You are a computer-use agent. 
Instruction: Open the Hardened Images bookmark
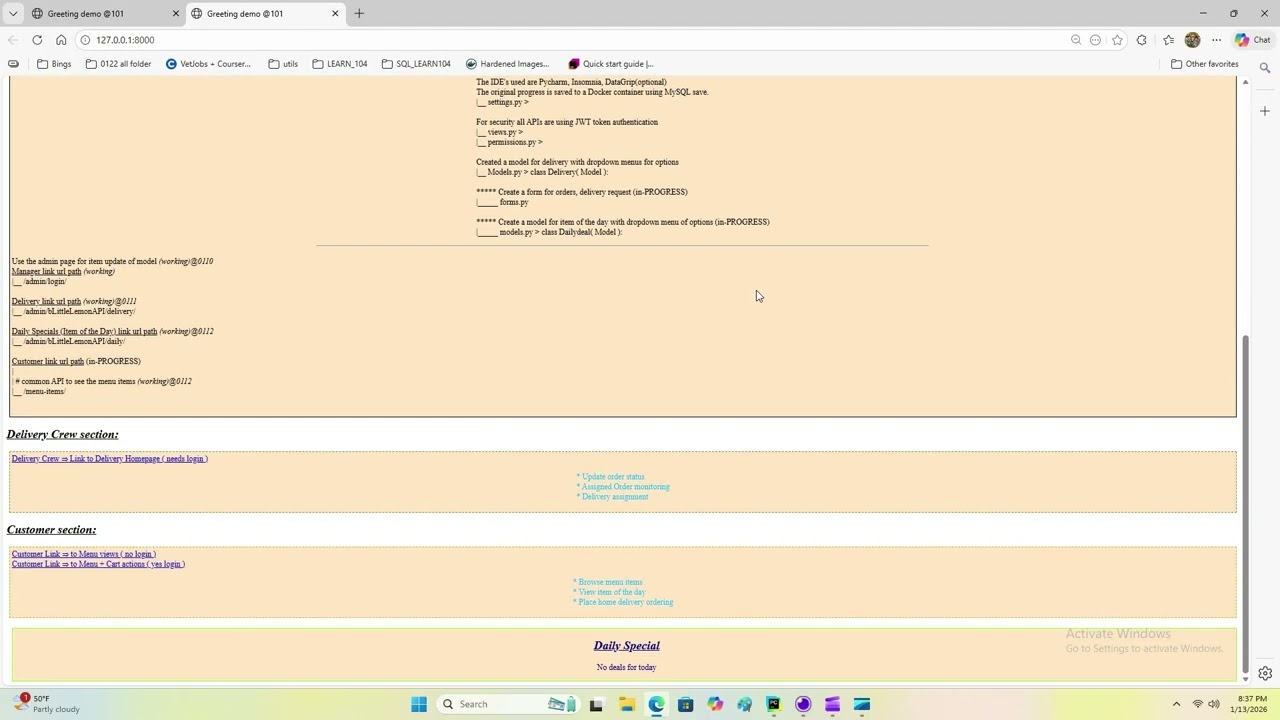click(x=507, y=64)
